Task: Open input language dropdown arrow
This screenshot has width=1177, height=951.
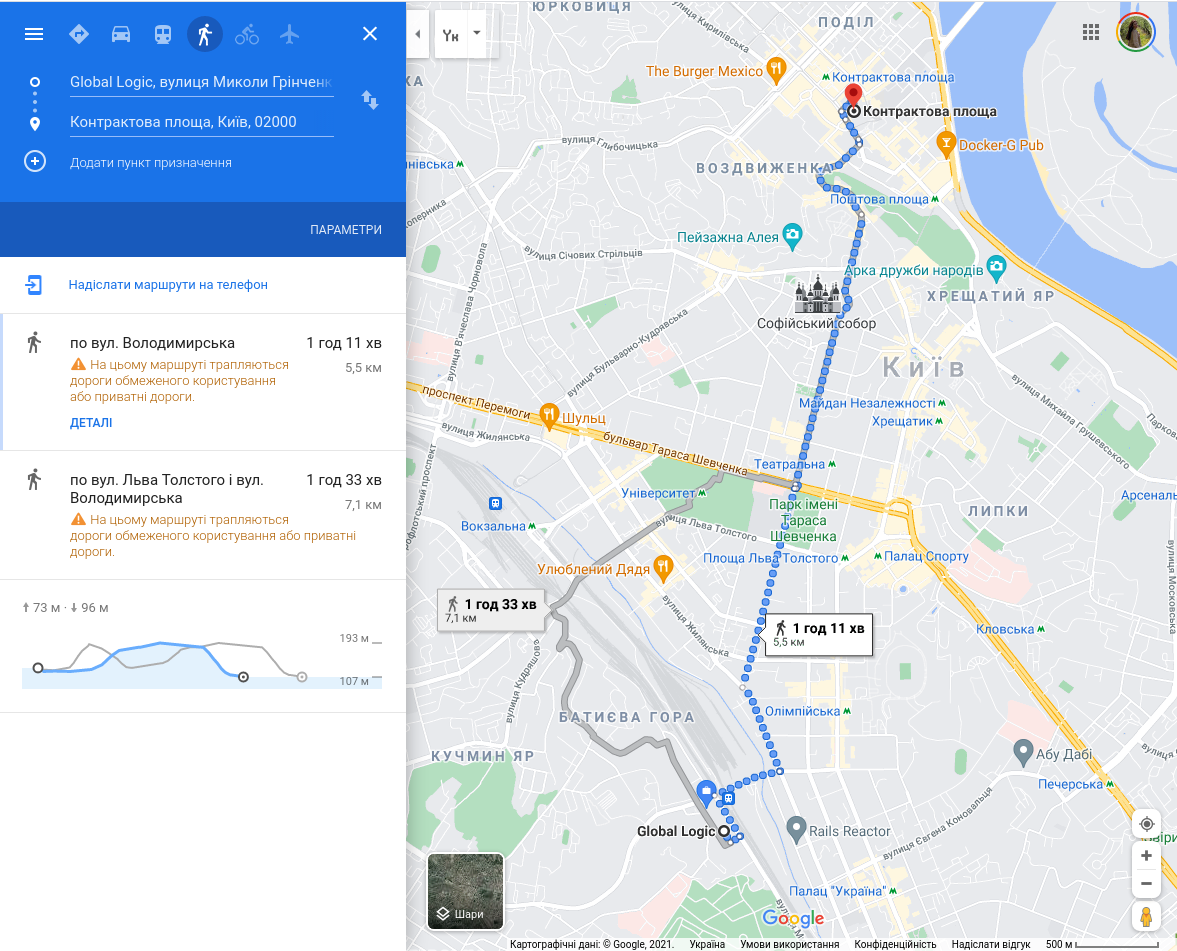Action: click(477, 34)
